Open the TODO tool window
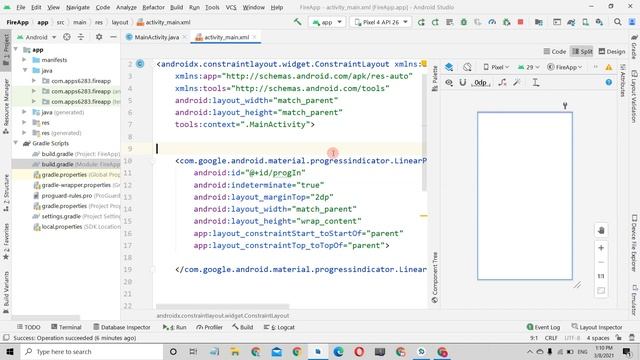 pos(29,327)
